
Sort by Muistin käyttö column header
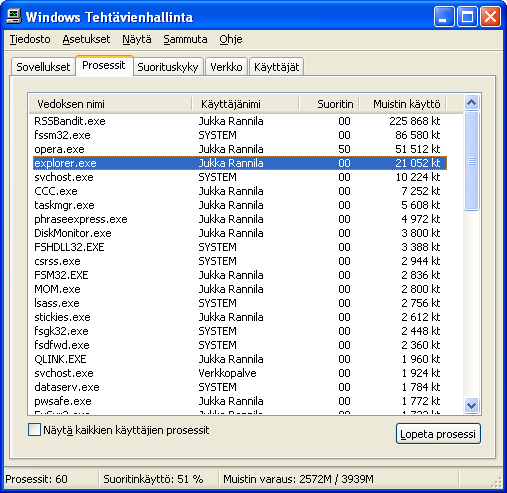pyautogui.click(x=402, y=104)
